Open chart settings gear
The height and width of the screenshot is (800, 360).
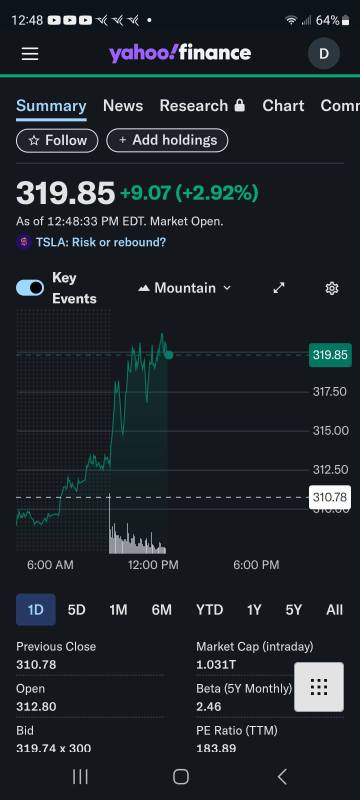click(x=331, y=289)
